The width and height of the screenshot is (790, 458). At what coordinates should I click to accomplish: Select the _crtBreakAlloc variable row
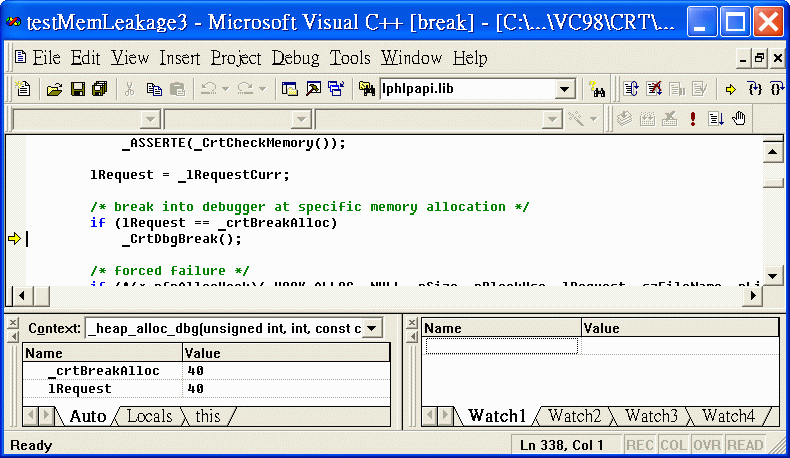click(206, 371)
